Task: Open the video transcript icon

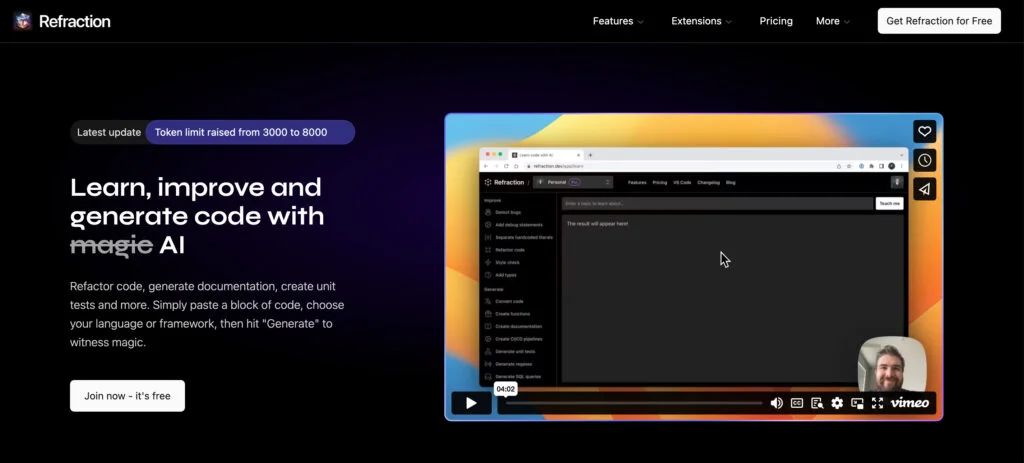Action: pos(817,403)
